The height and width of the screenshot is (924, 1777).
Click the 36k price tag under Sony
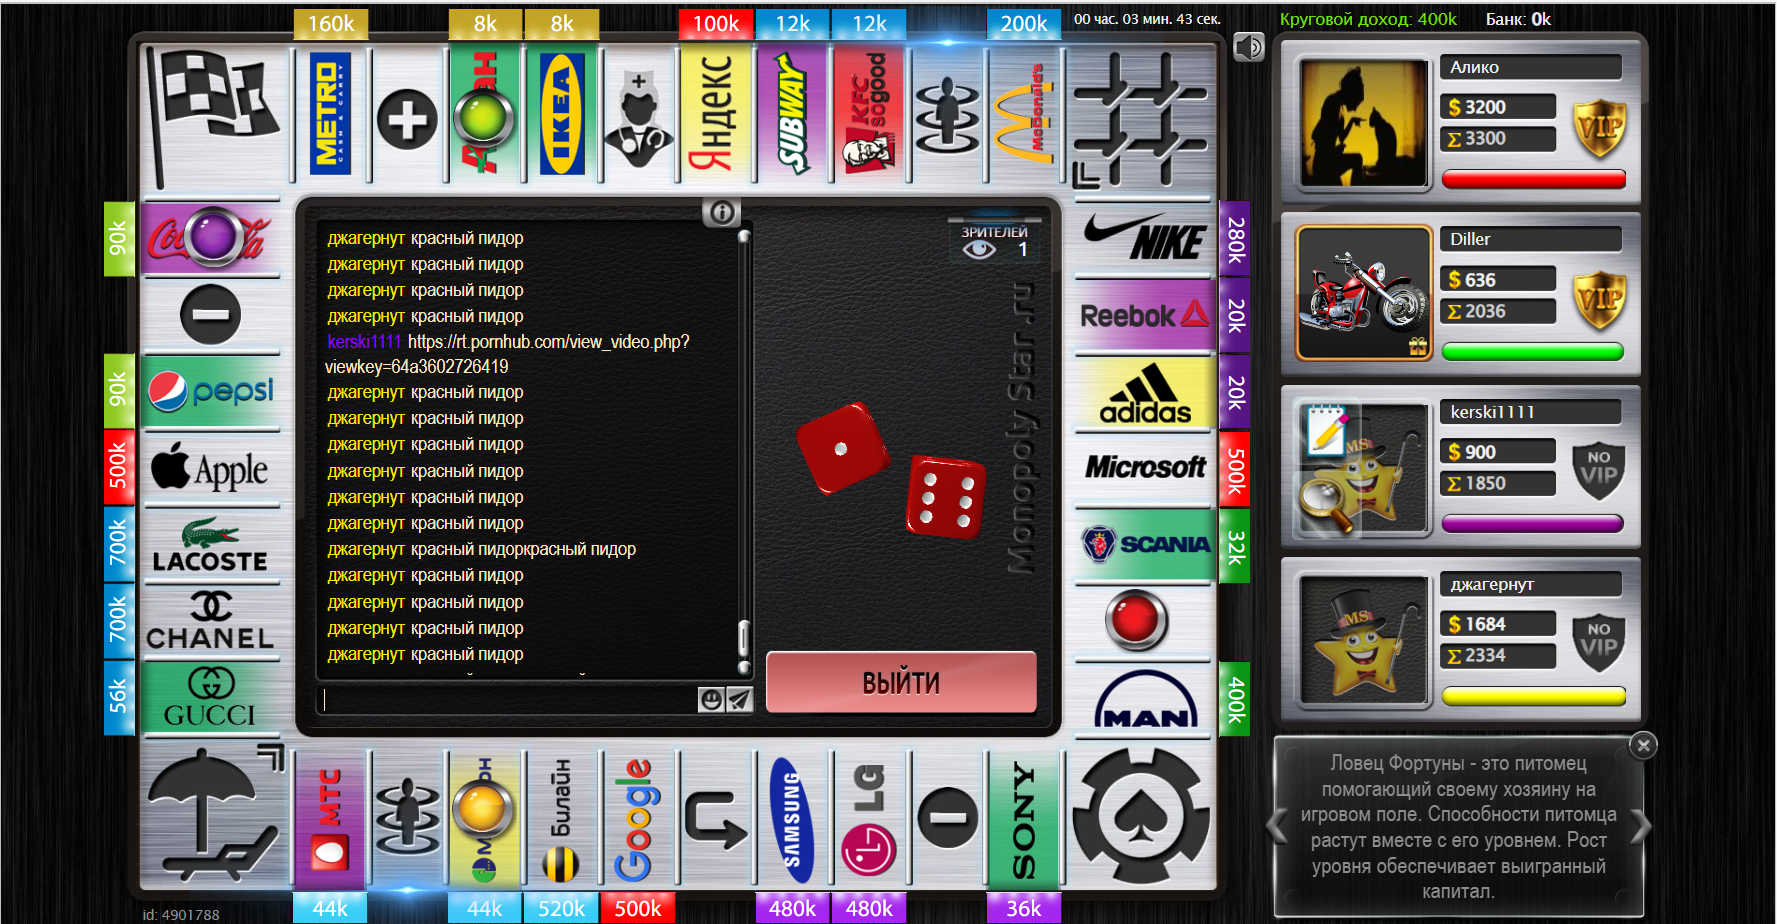[x=1024, y=908]
